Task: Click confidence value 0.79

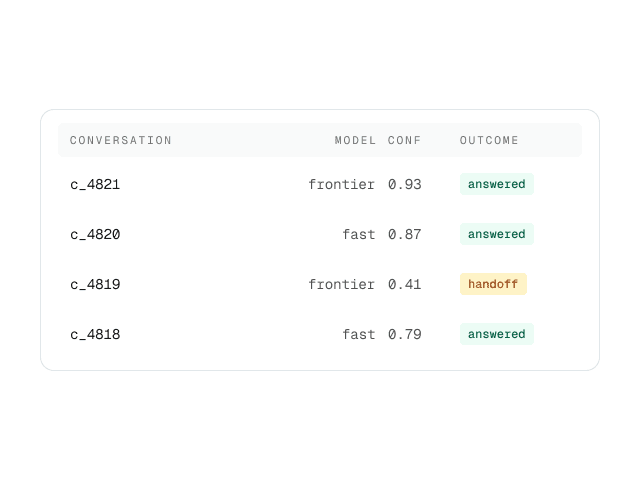Action: click(404, 335)
